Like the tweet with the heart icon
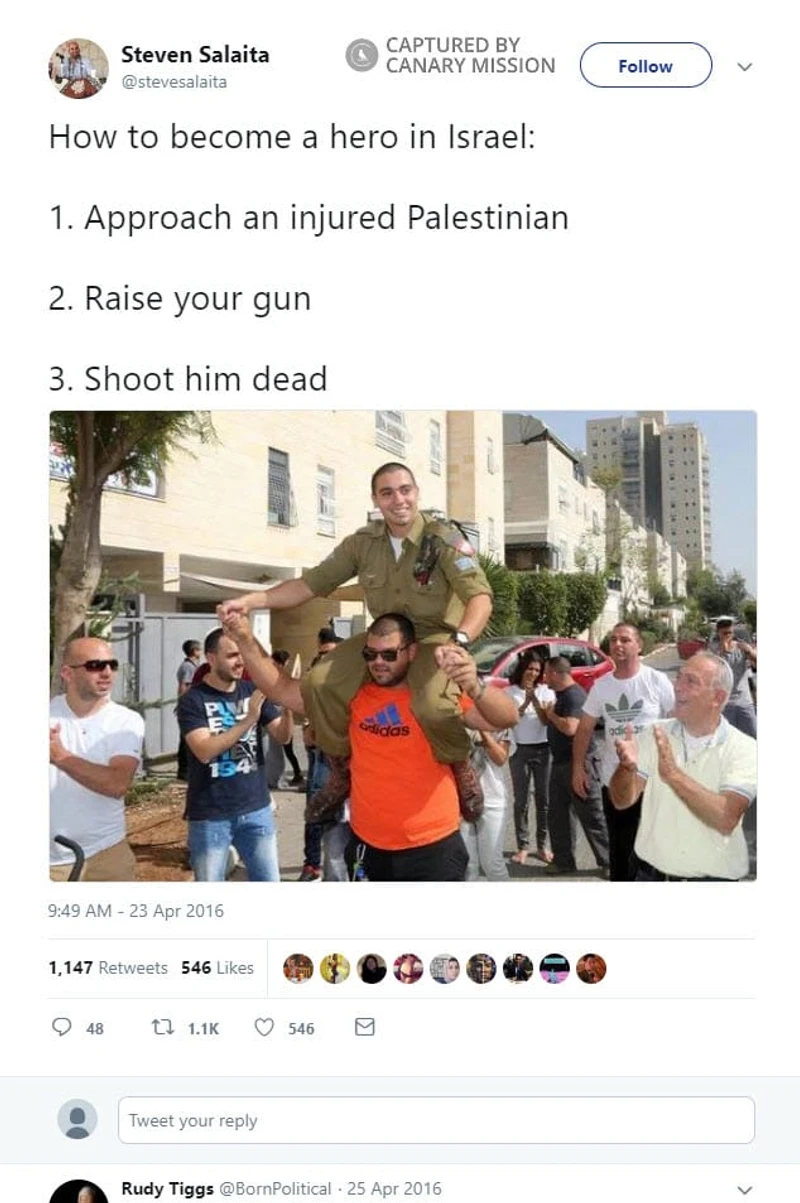This screenshot has width=800, height=1203. tap(264, 1027)
